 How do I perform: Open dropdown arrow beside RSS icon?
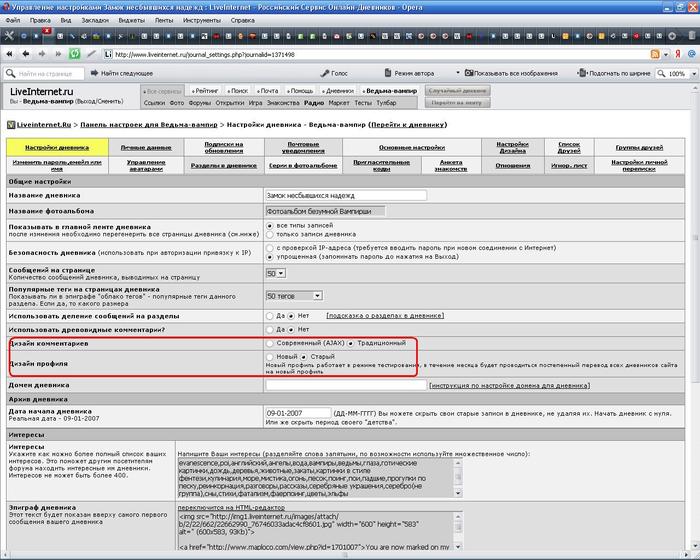(x=666, y=54)
